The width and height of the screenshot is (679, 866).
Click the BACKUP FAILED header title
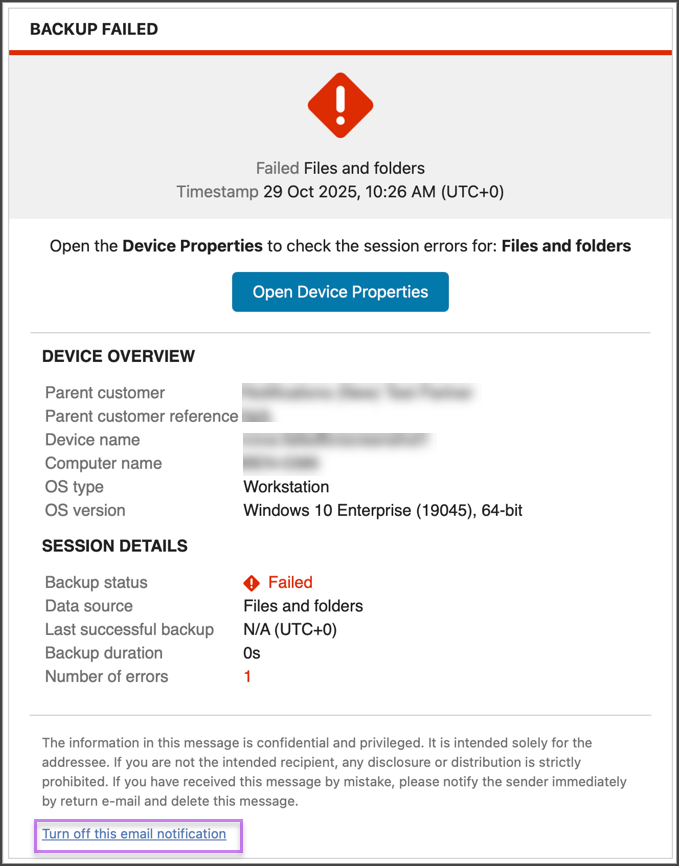click(94, 29)
